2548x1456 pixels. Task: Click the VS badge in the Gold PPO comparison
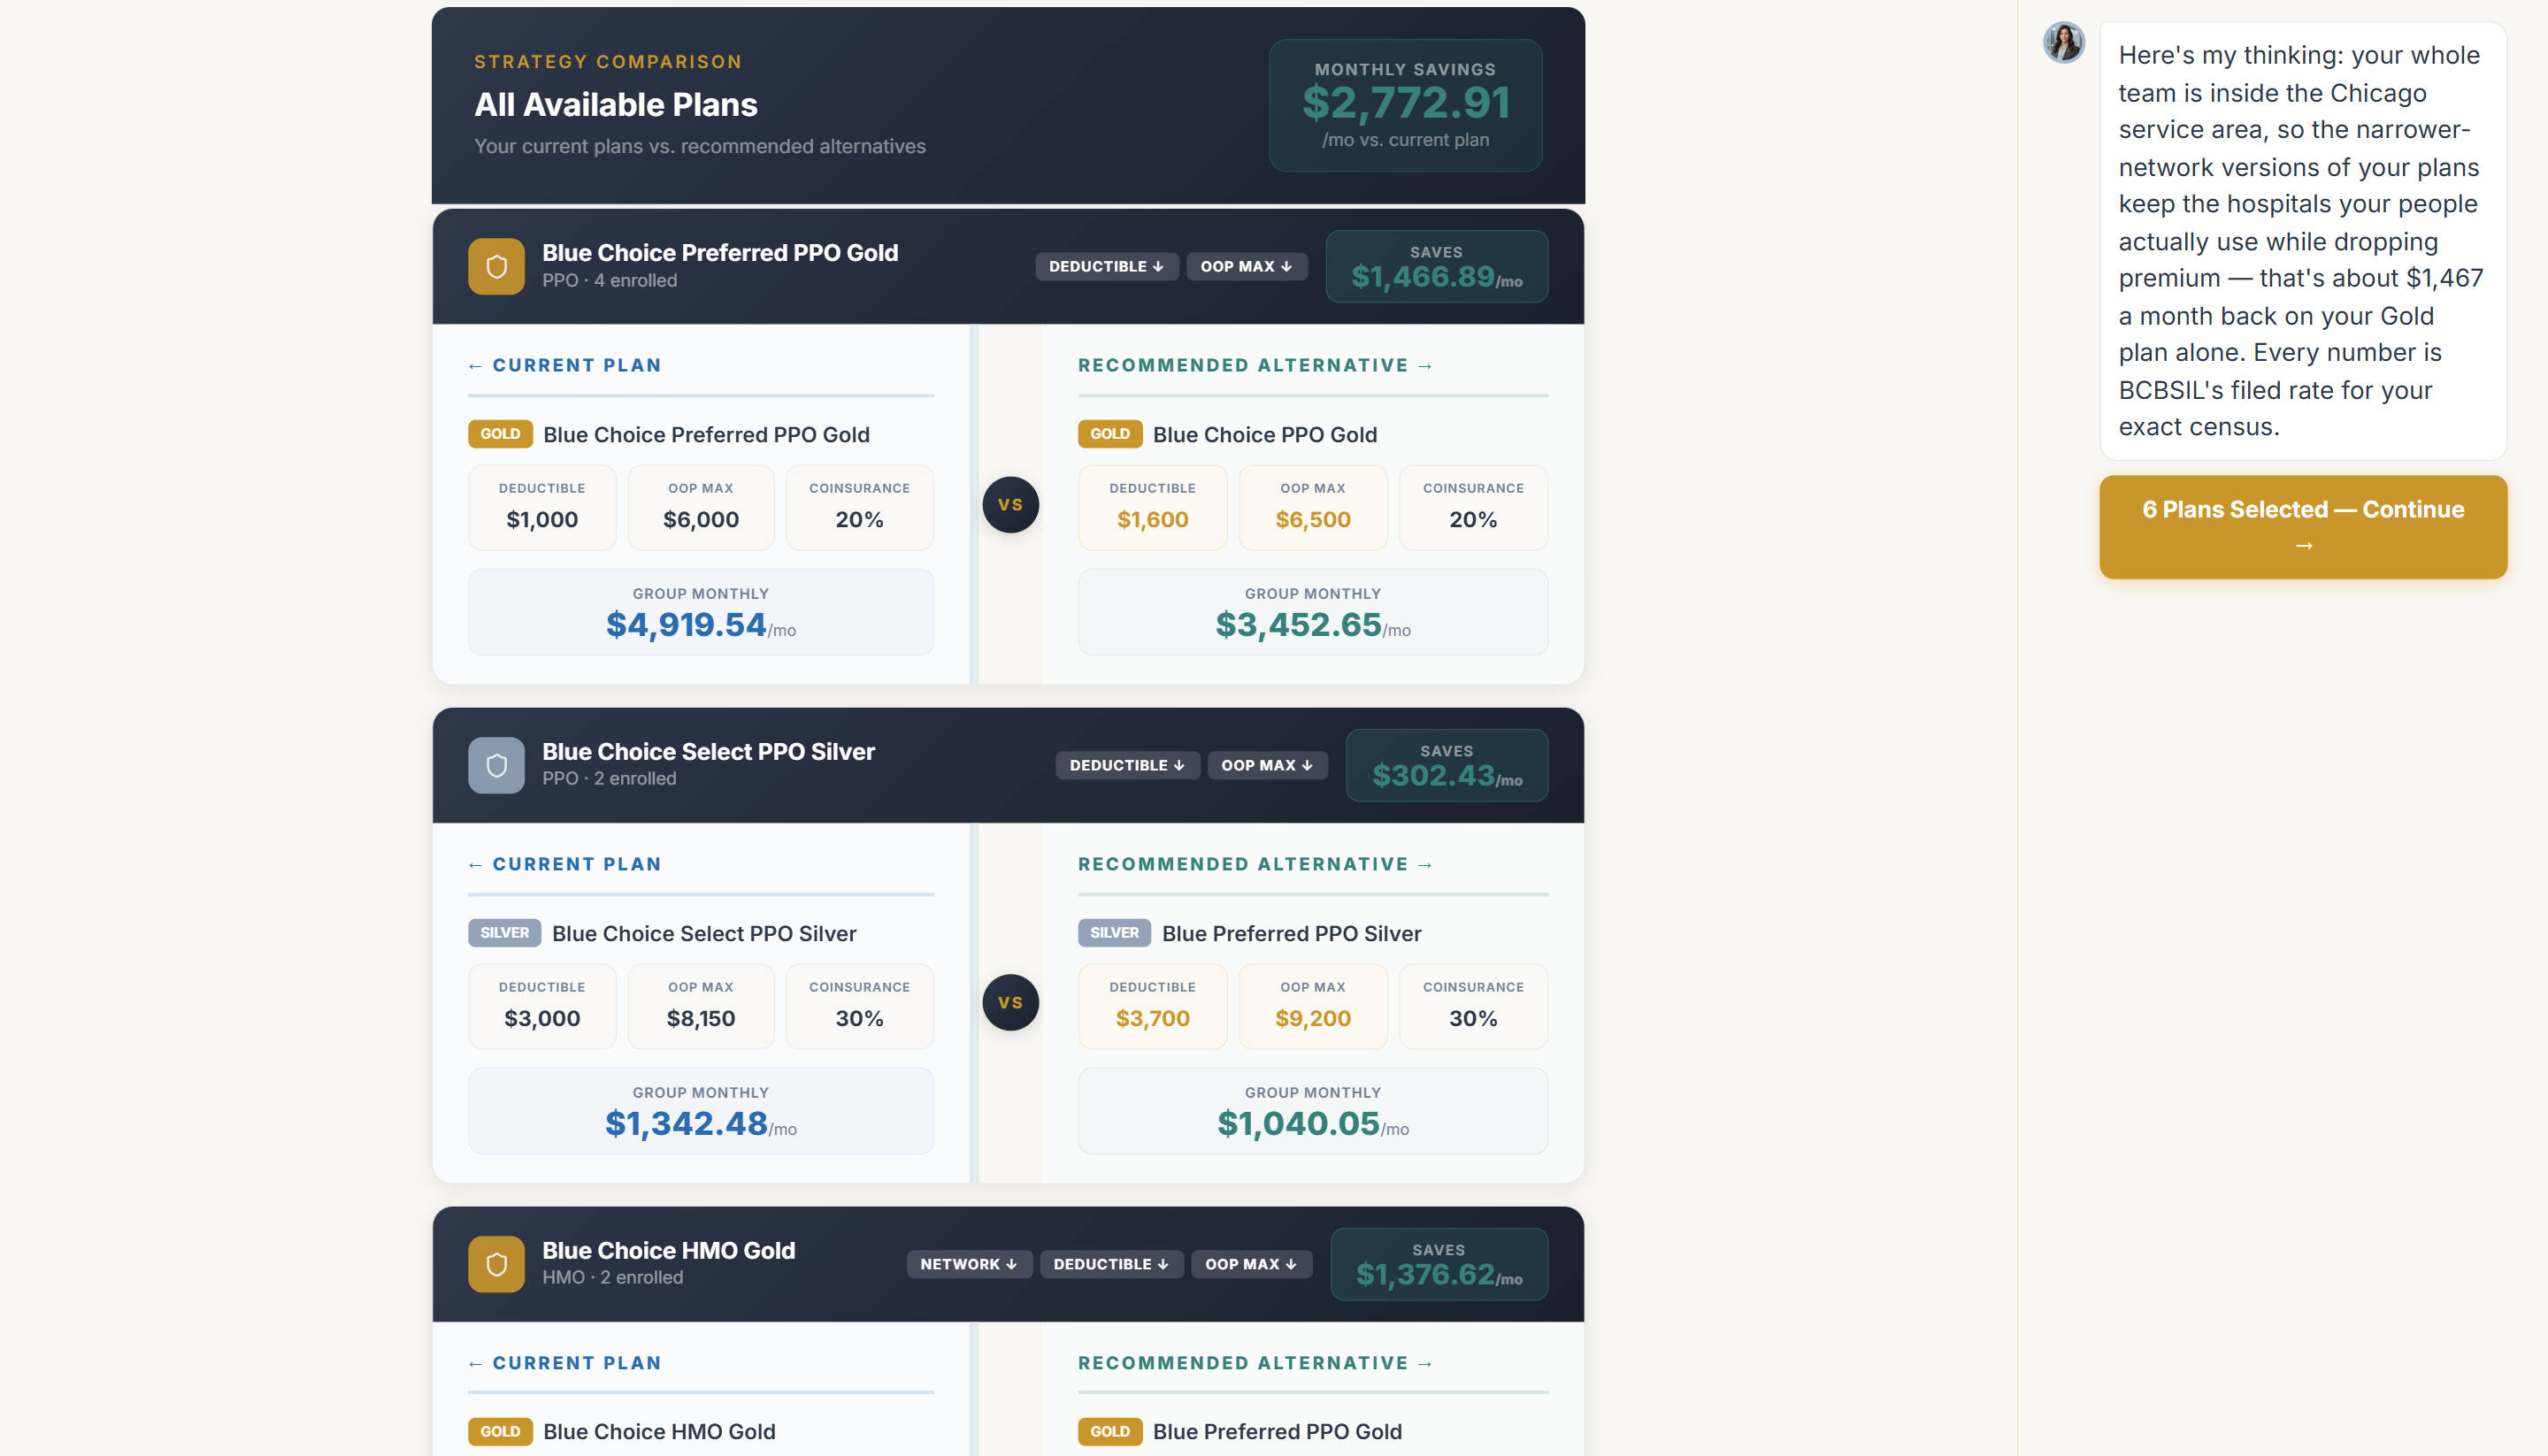click(1010, 504)
